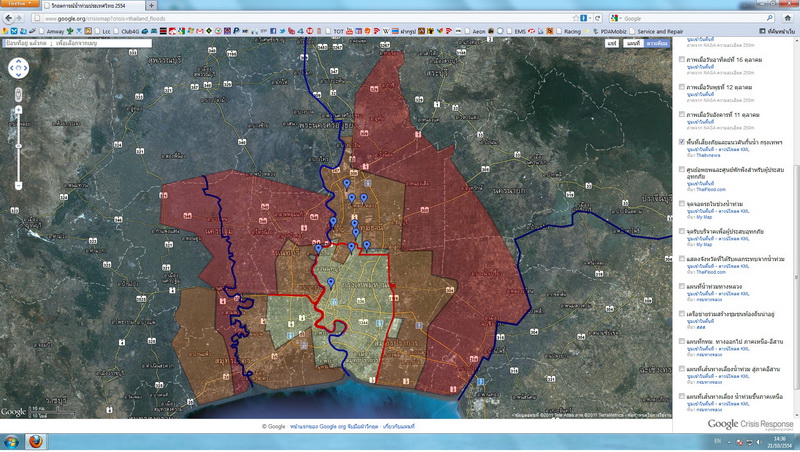Click the เกี่ยวกับแผนที่ footer link

pyautogui.click(x=398, y=426)
